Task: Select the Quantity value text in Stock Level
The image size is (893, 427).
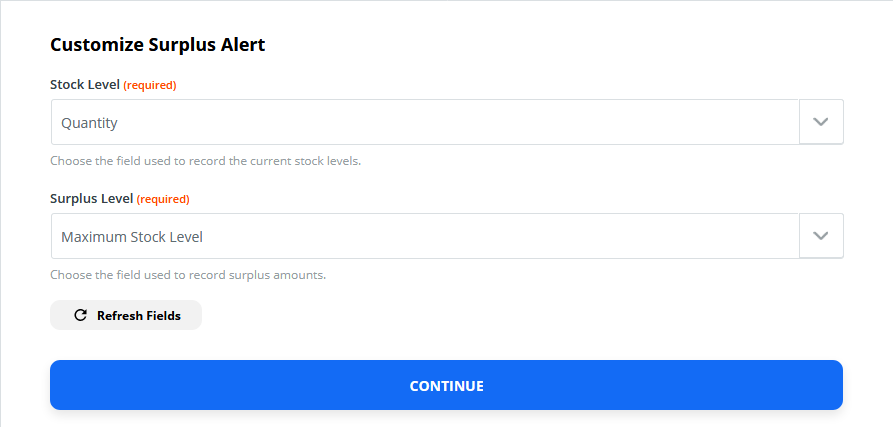Action: [89, 123]
